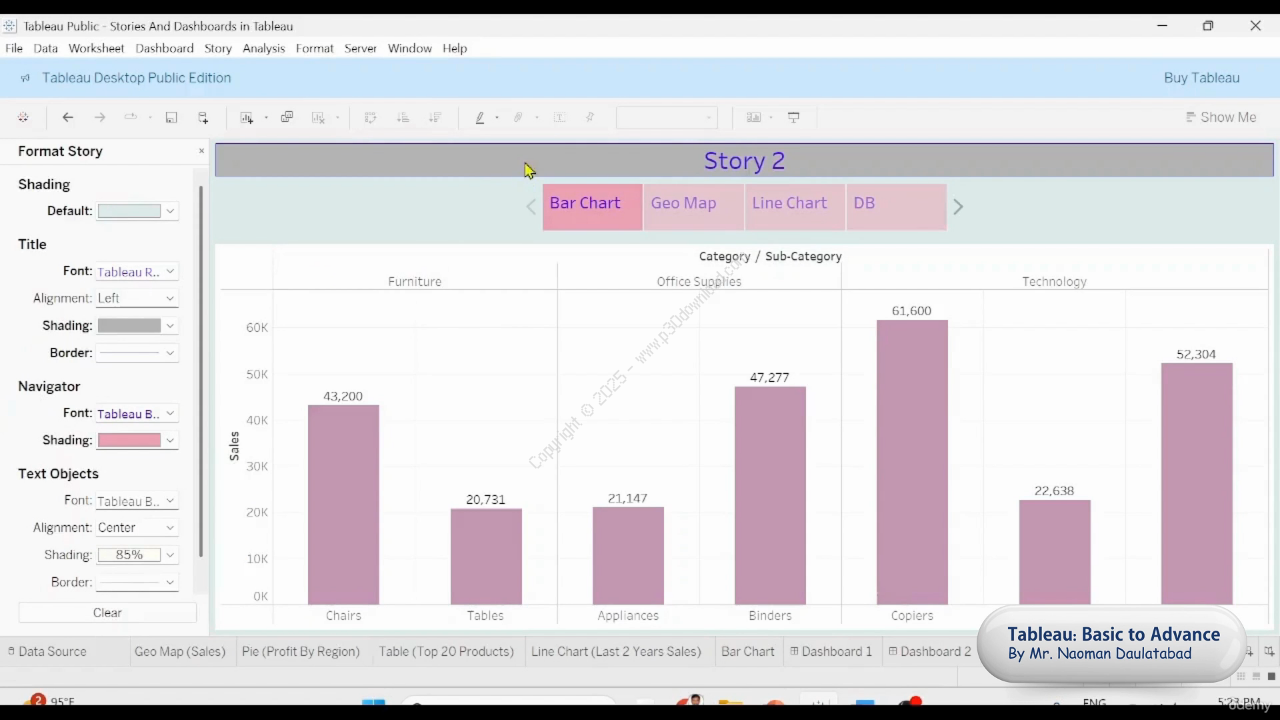Click the Redo forward arrow in toolbar
Image resolution: width=1280 pixels, height=720 pixels.
[x=99, y=117]
